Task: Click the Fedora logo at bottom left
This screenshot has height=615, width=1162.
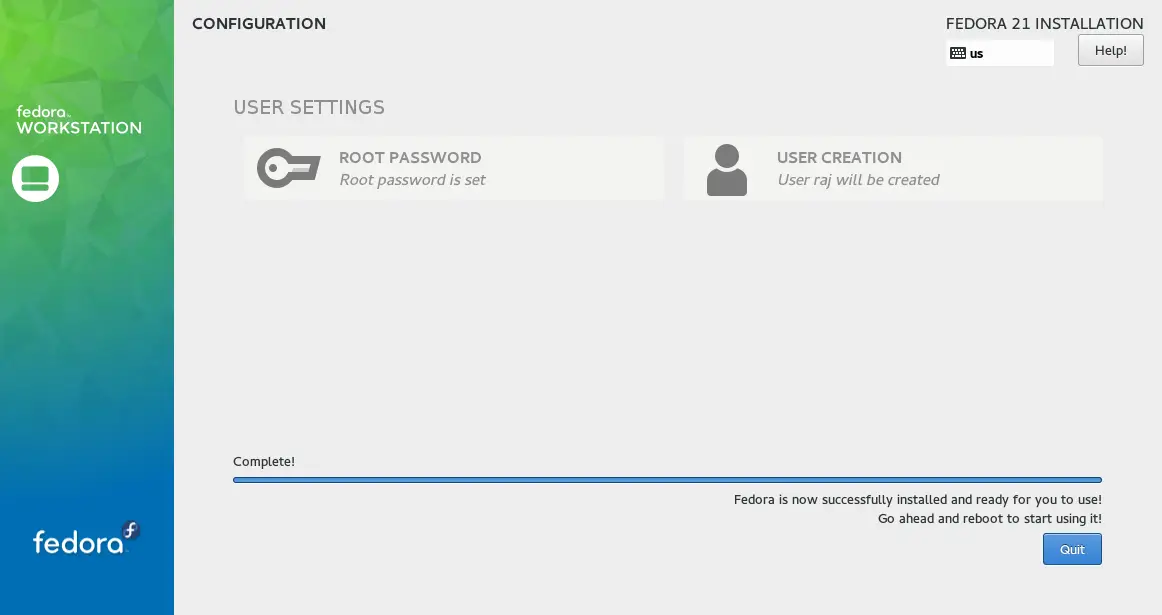Action: pyautogui.click(x=85, y=539)
